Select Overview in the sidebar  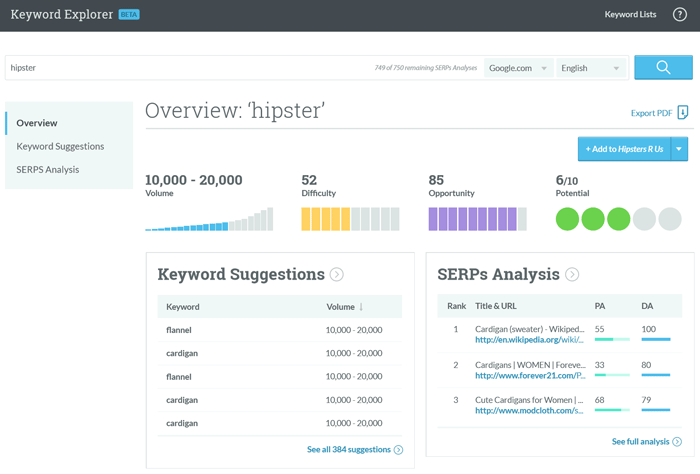37,123
